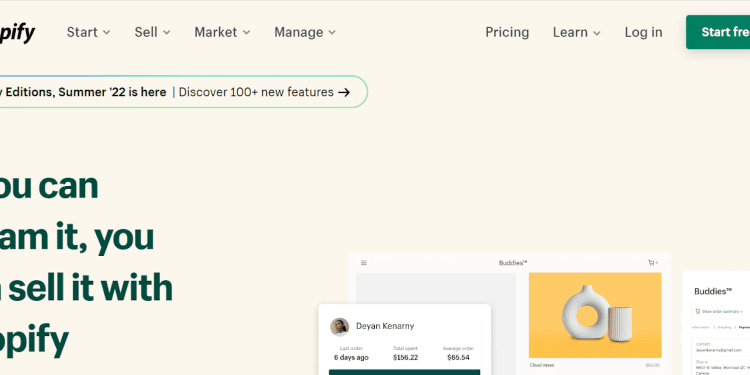
Task: Open the Learn dropdown menu
Action: [576, 32]
